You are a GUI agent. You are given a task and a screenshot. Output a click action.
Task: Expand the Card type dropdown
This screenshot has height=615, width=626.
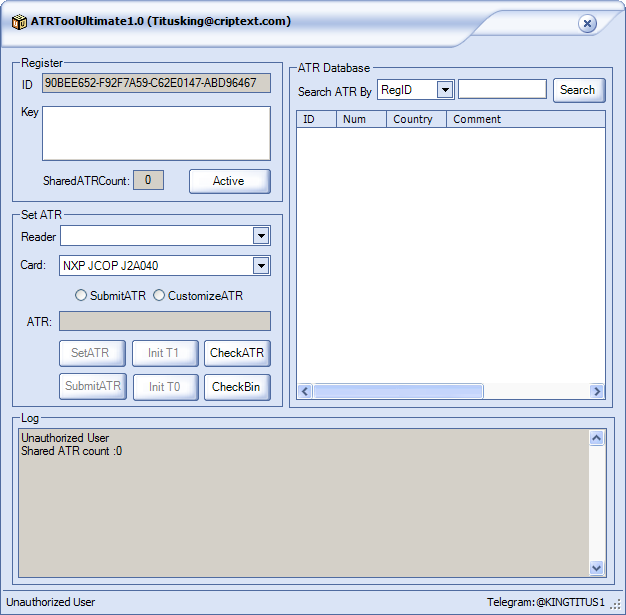261,266
